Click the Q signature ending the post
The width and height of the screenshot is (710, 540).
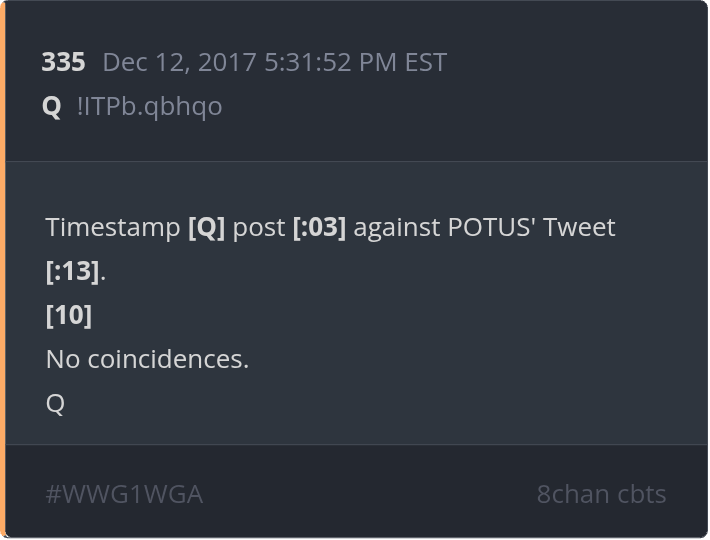[x=55, y=403]
